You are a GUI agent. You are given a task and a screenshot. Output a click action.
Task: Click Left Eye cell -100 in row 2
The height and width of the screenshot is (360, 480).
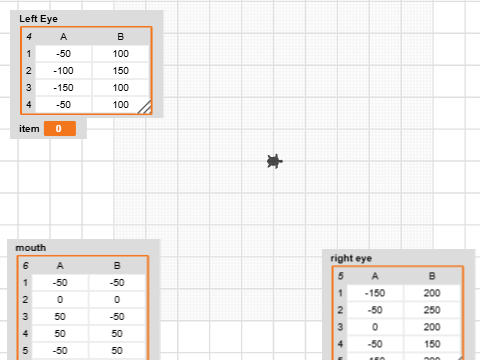click(63, 71)
